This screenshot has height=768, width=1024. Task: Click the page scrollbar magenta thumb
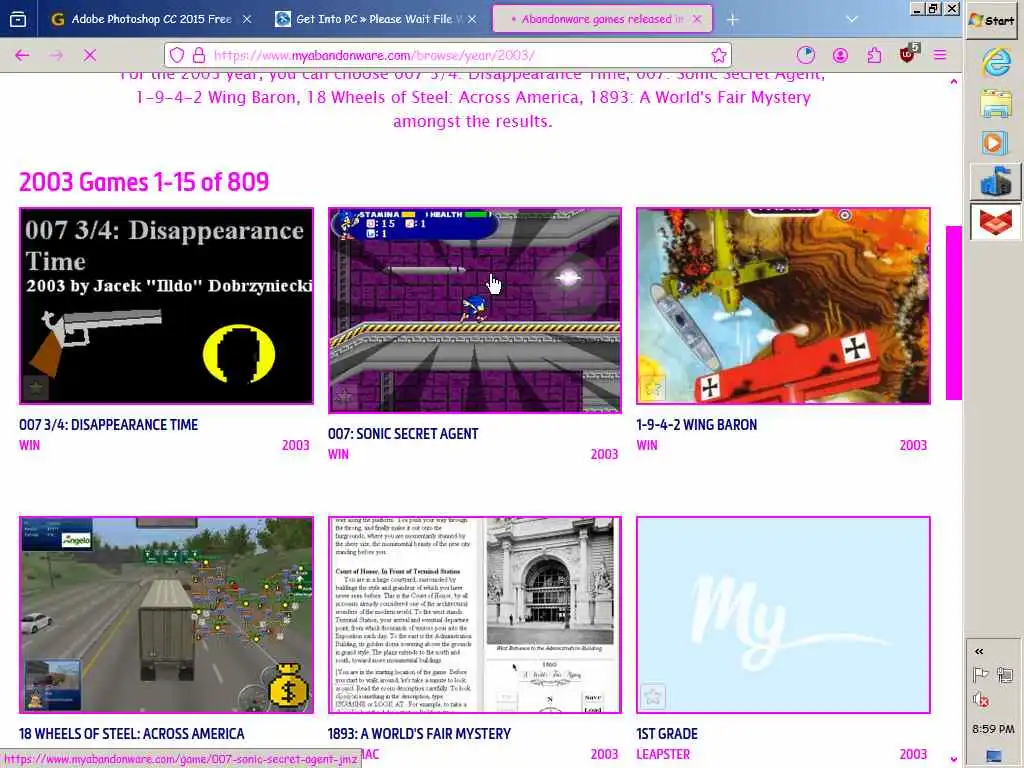(953, 312)
